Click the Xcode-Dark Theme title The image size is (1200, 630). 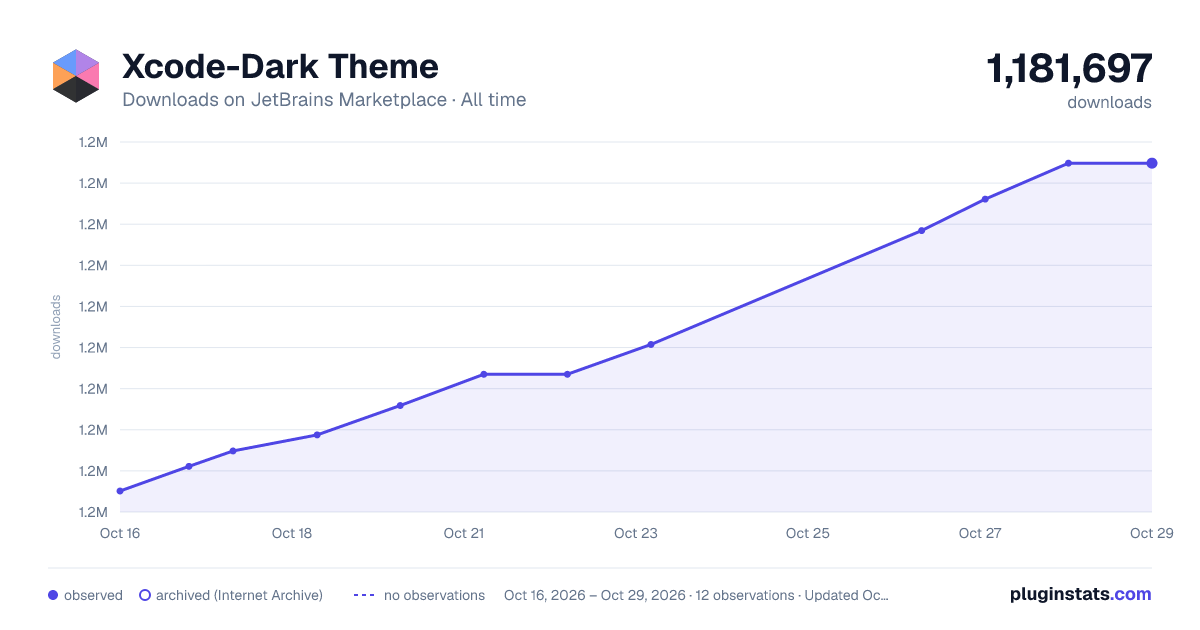coord(280,66)
